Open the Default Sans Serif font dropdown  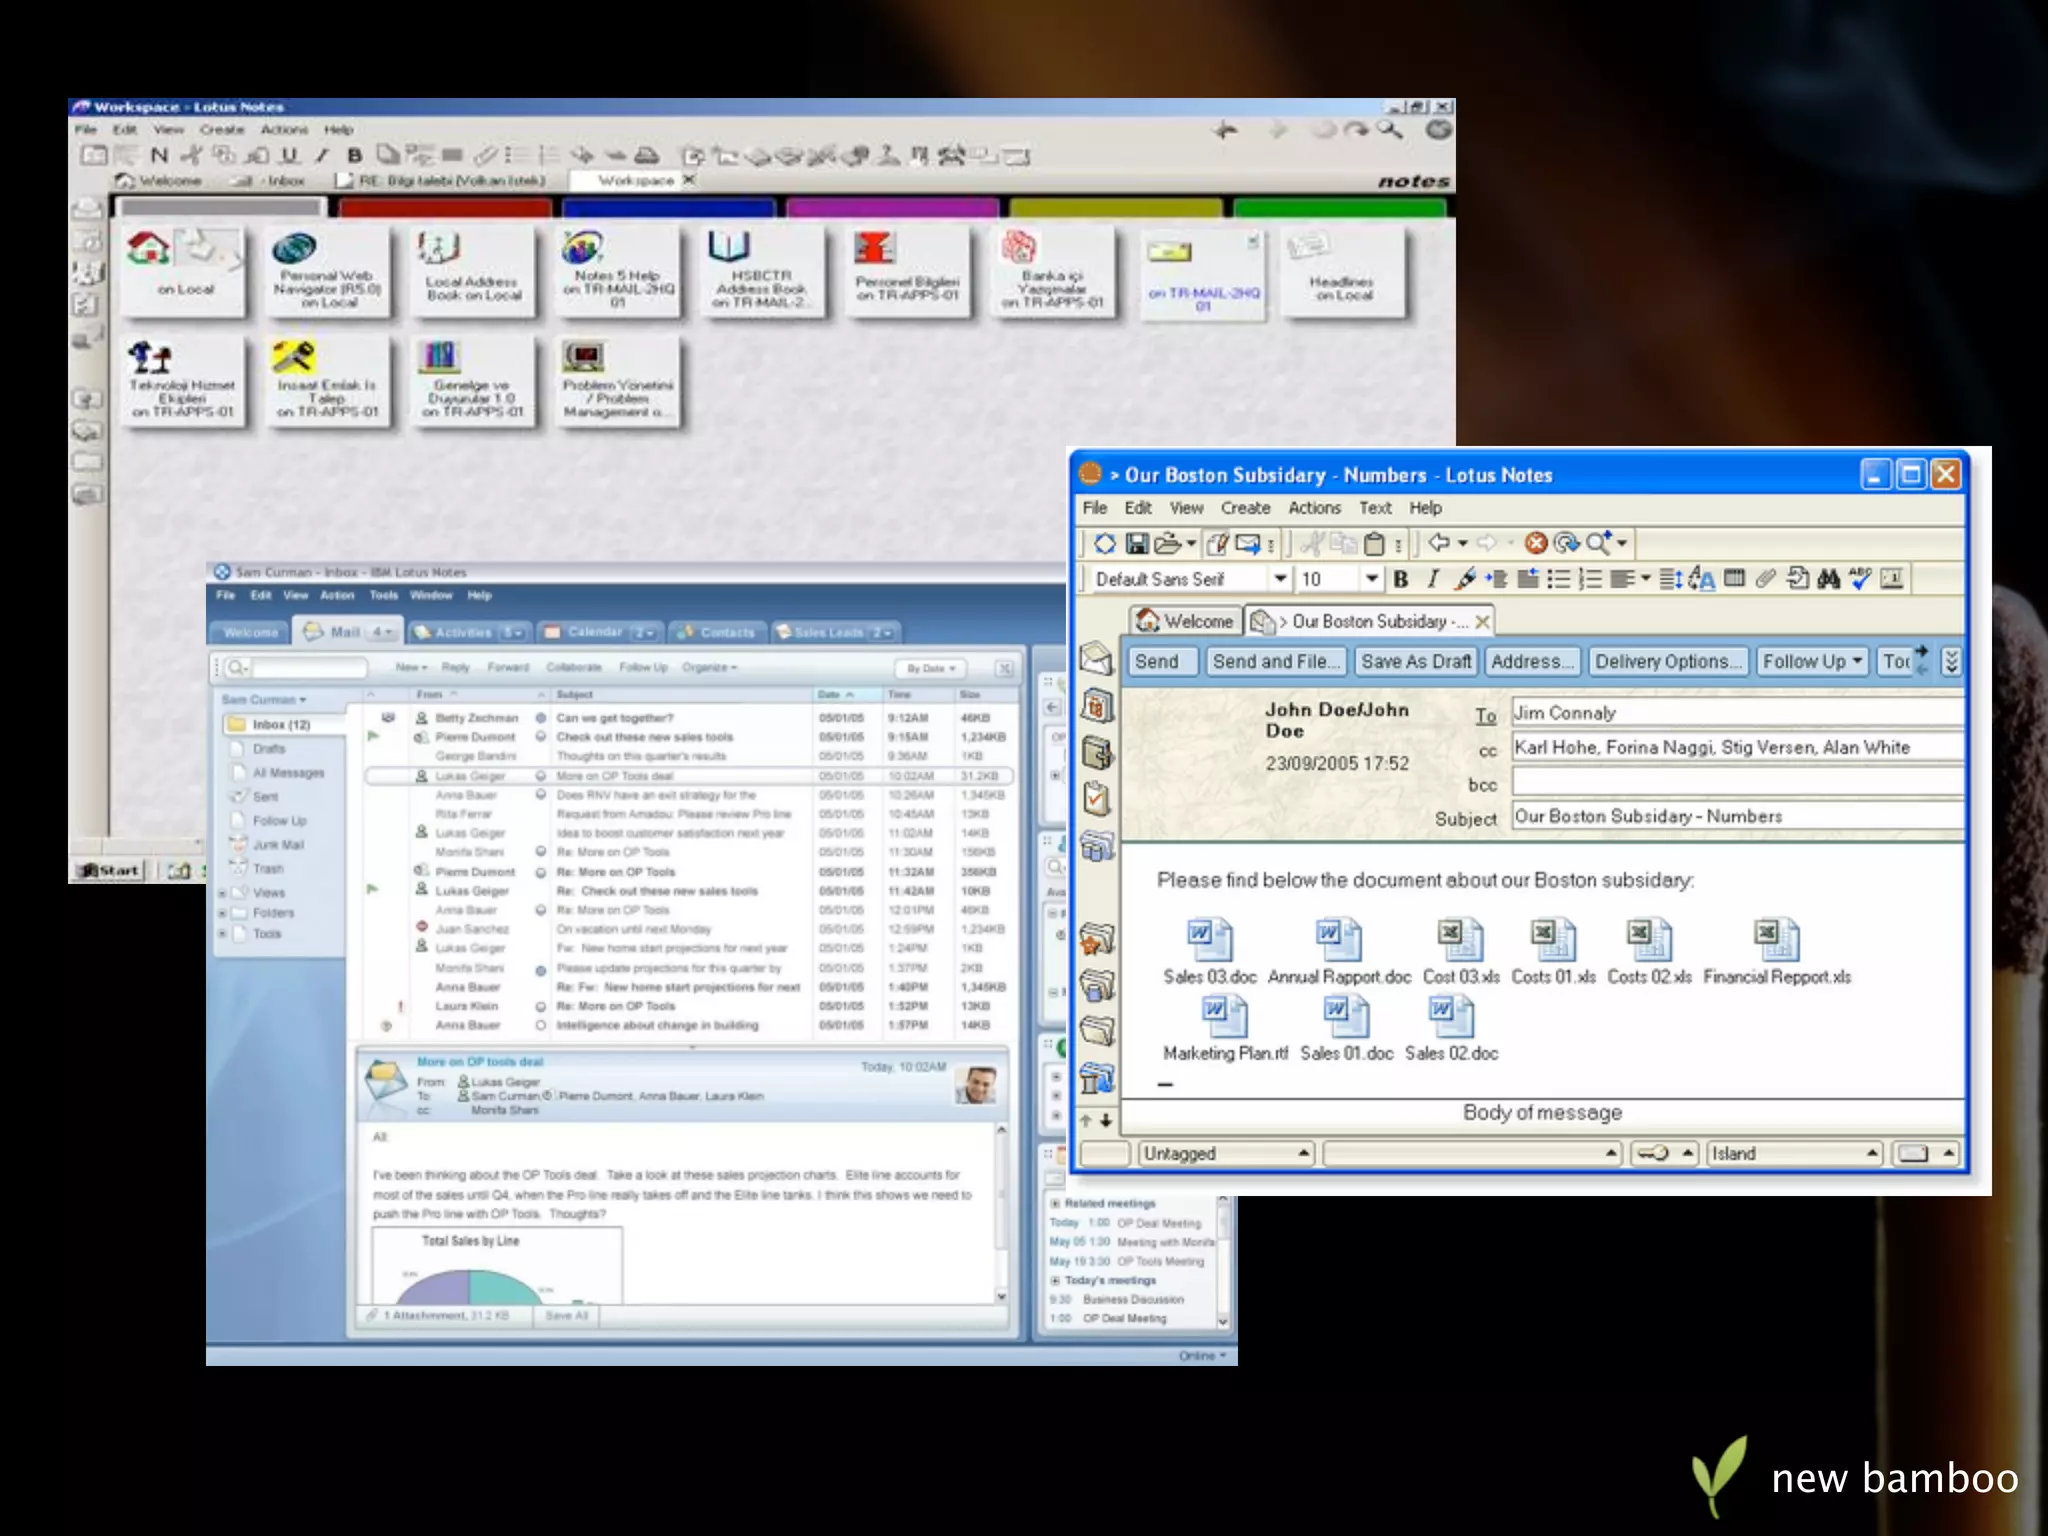click(1280, 579)
